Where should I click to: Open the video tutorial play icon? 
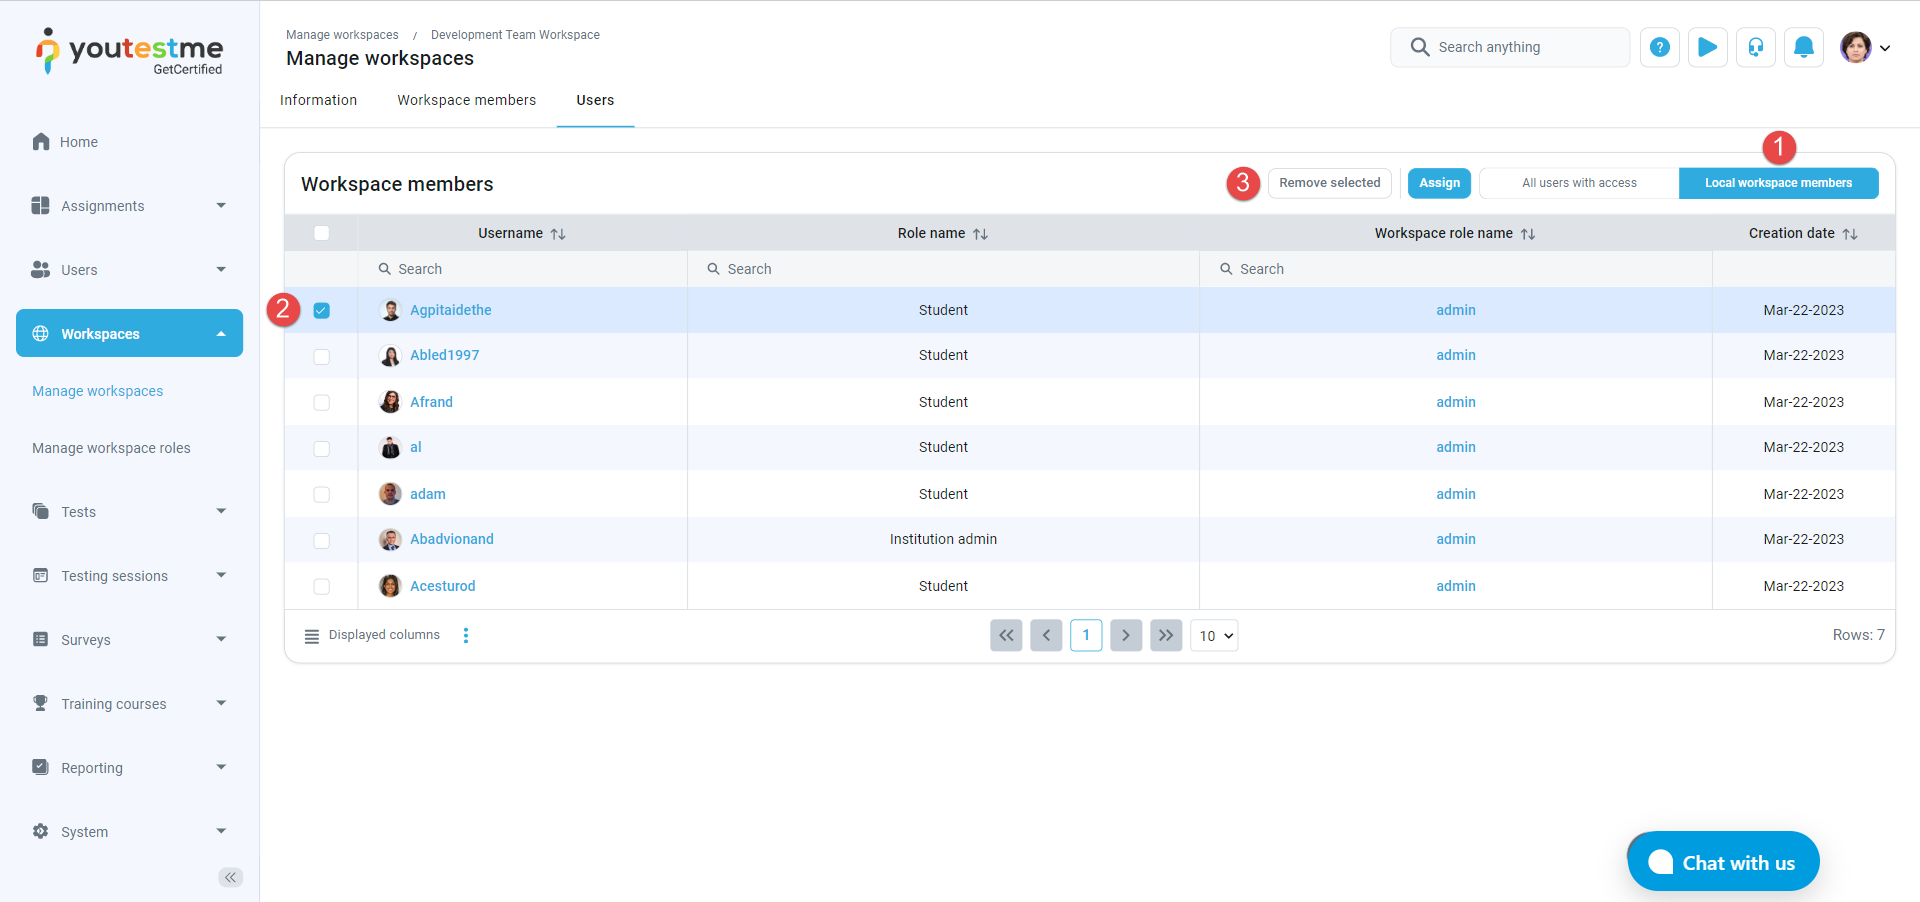(1707, 47)
